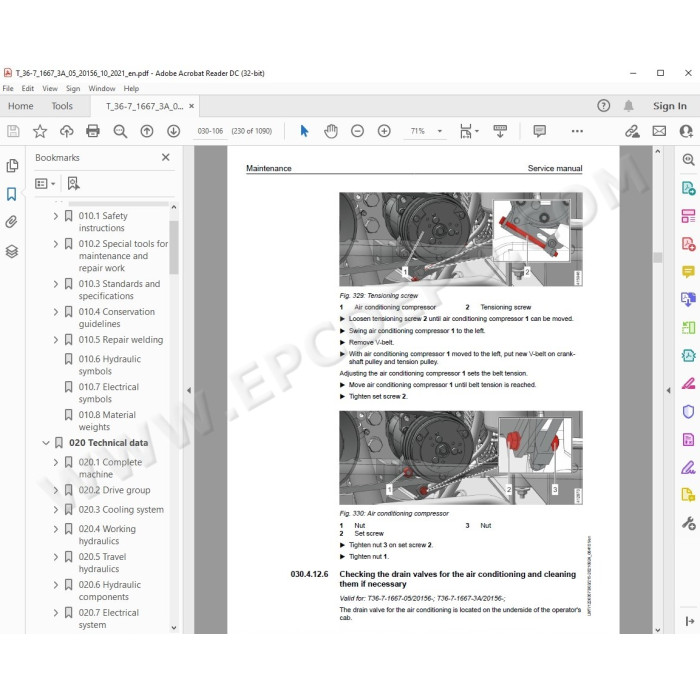Open the 010.8 Material weights bookmark

point(107,421)
